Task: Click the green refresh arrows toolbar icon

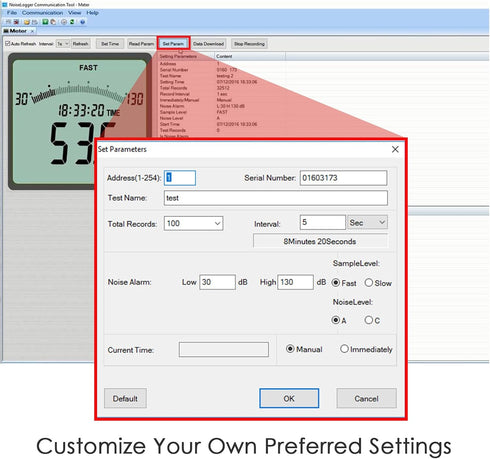Action: [72, 22]
